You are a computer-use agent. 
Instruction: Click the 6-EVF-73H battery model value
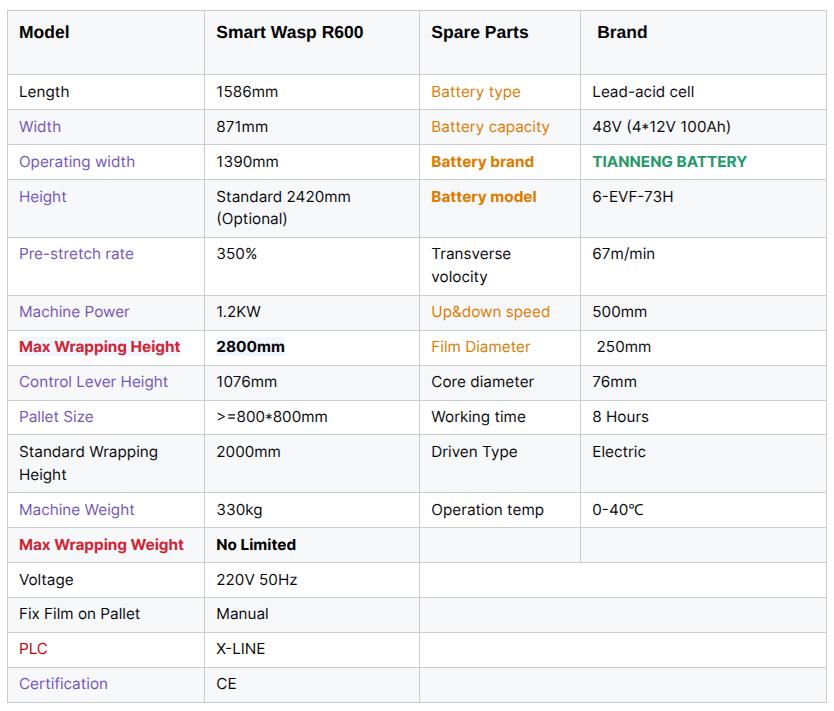pos(632,197)
